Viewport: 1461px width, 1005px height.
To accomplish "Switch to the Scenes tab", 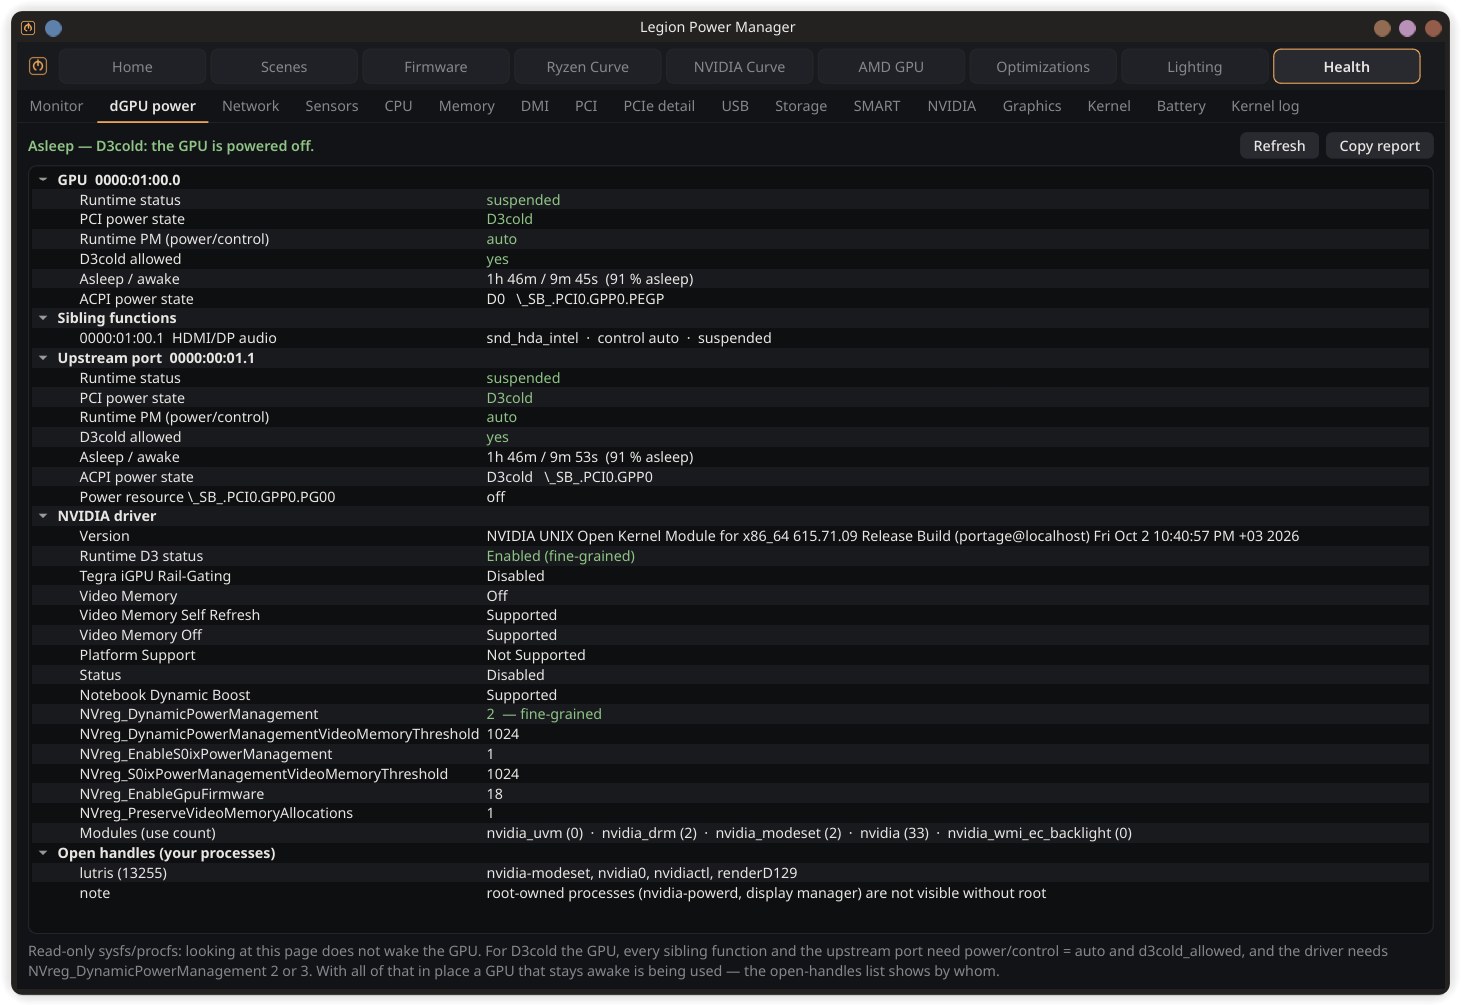I will click(x=284, y=67).
